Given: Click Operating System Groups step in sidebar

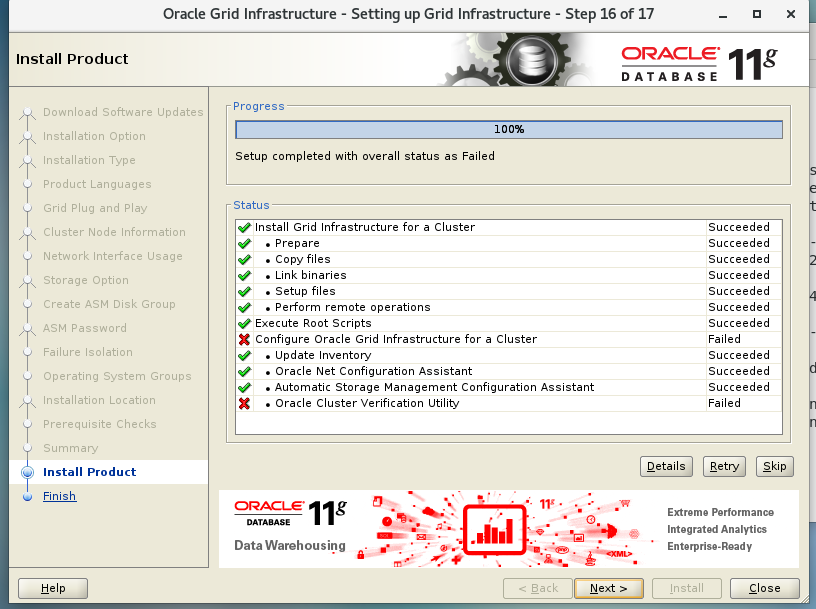Looking at the screenshot, I should [117, 376].
